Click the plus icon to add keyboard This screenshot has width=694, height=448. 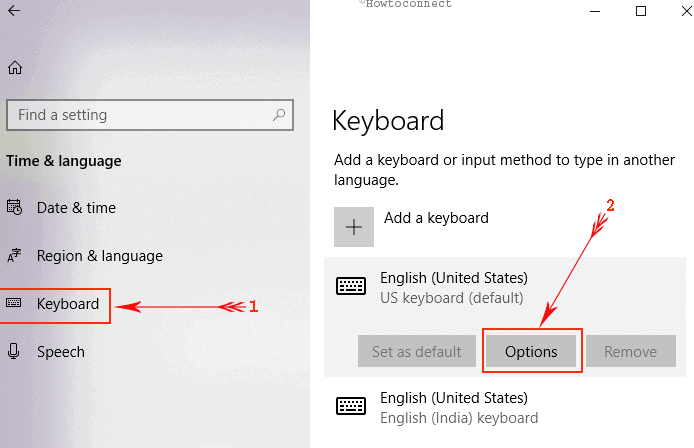pyautogui.click(x=354, y=227)
